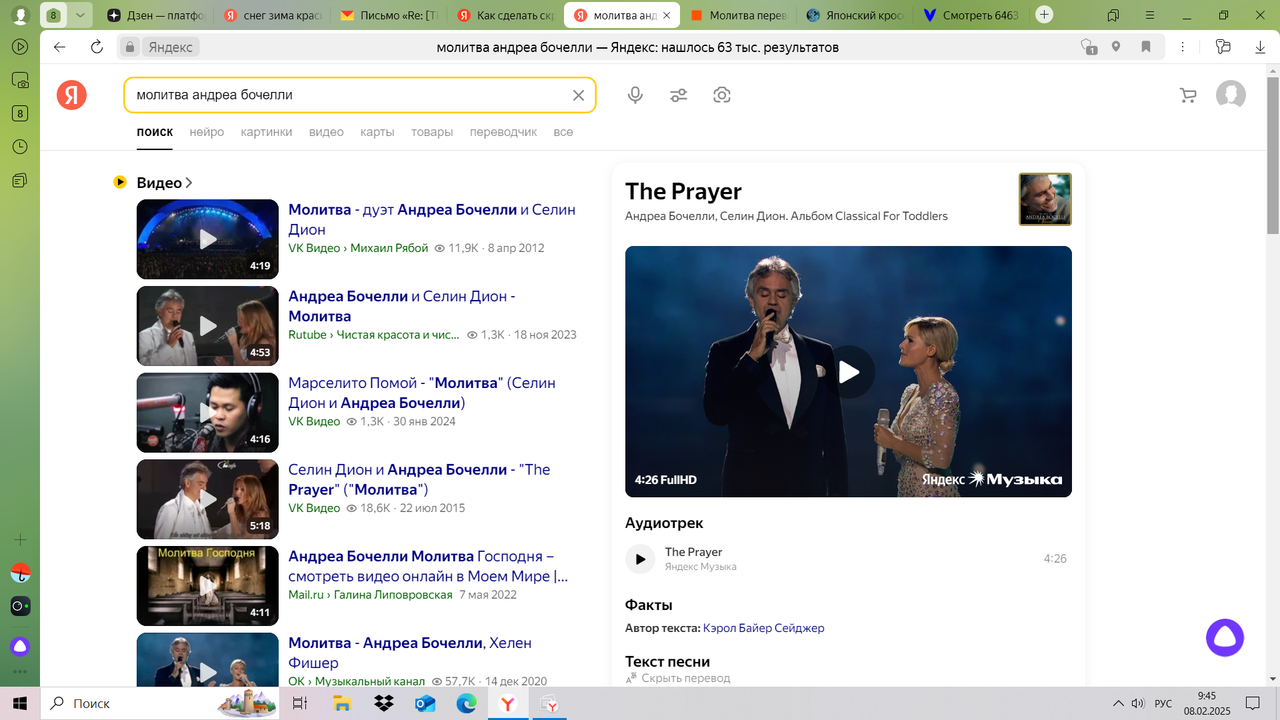
Task: Open Молитва дуэт Андреа Бочелли link
Action: [x=432, y=219]
